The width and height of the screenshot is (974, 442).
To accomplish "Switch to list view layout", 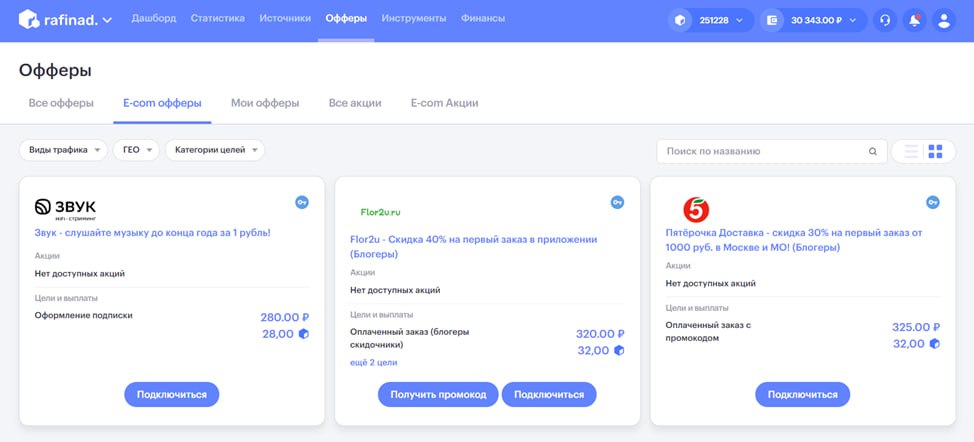I will coord(911,151).
